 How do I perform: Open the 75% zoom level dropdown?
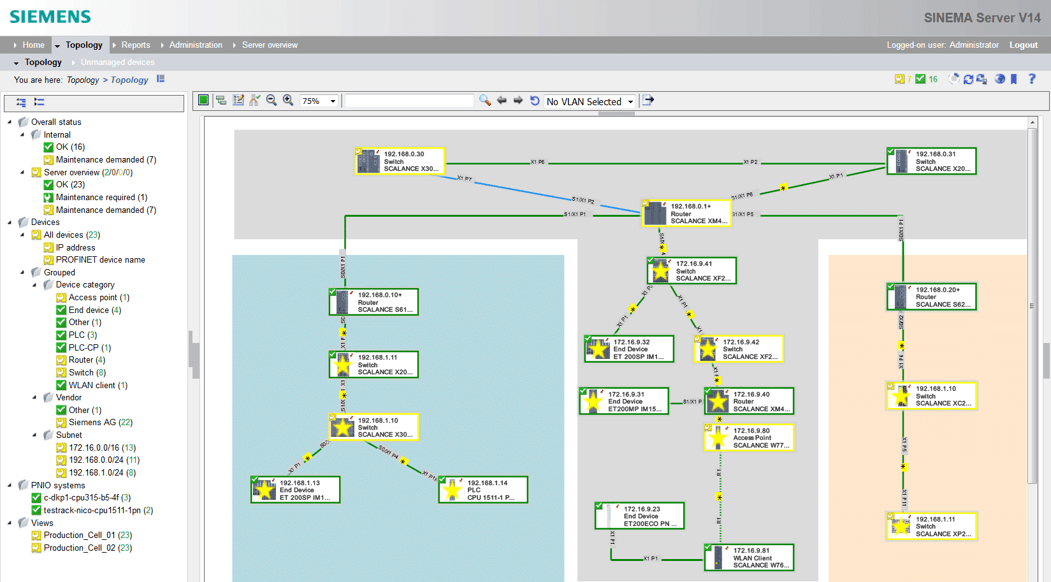(x=319, y=101)
